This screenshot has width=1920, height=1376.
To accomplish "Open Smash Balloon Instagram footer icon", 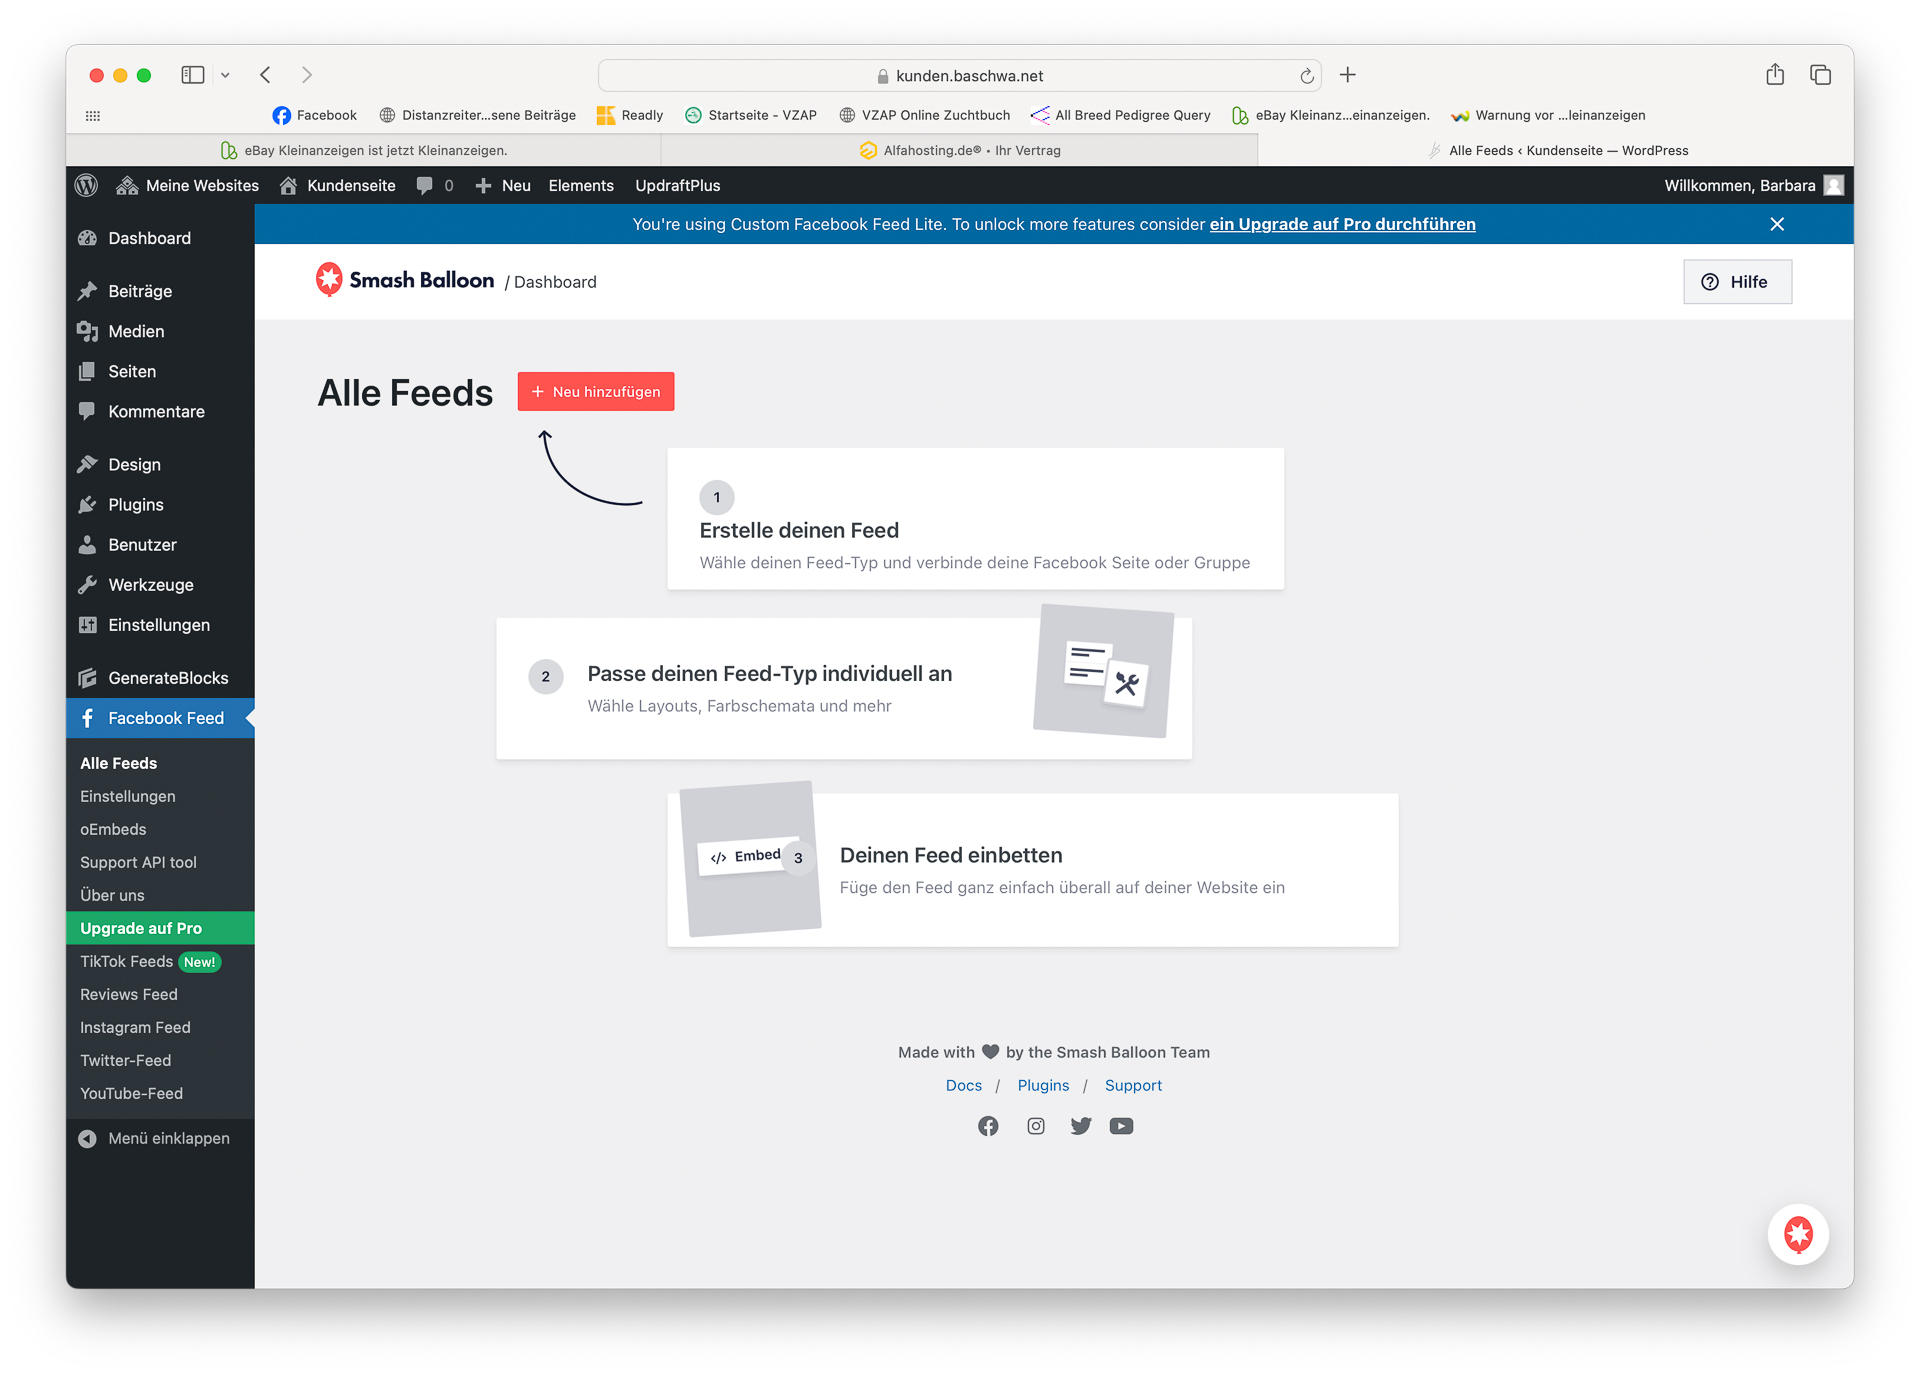I will click(1036, 1126).
